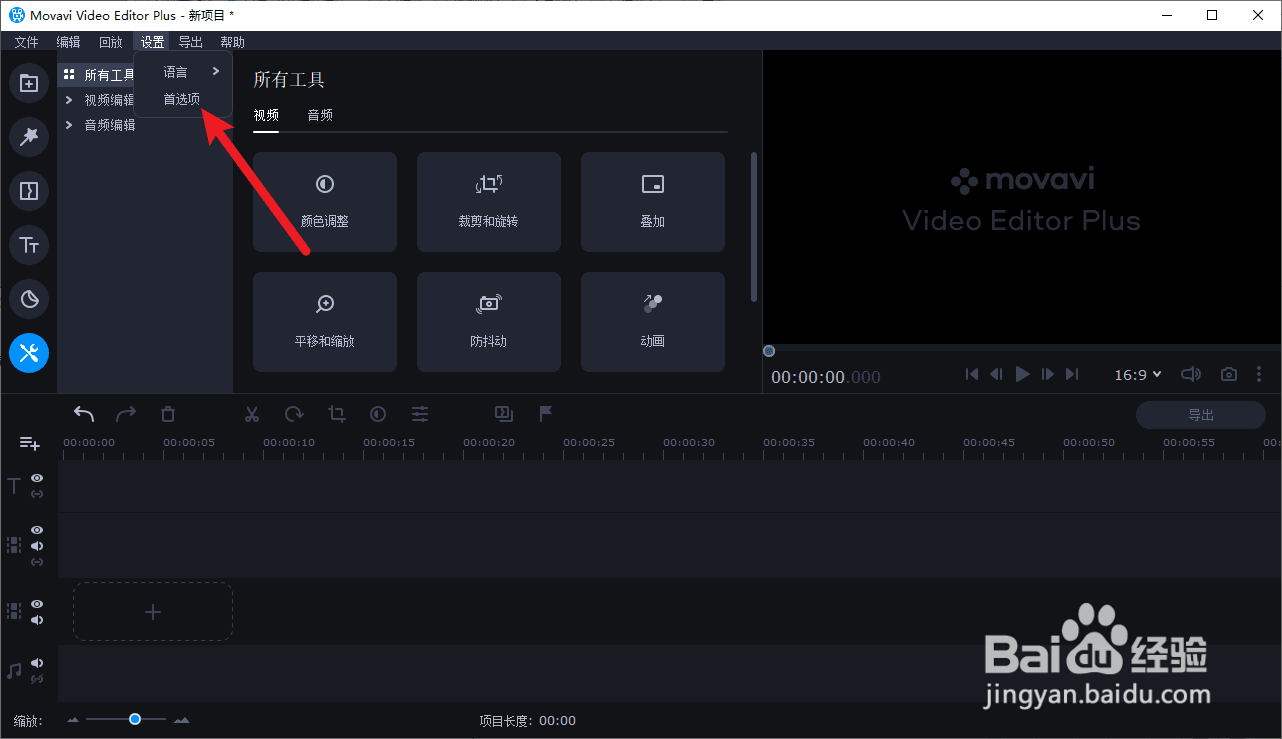Click the timeline zoom slider handle
1282x739 pixels.
tap(134, 719)
